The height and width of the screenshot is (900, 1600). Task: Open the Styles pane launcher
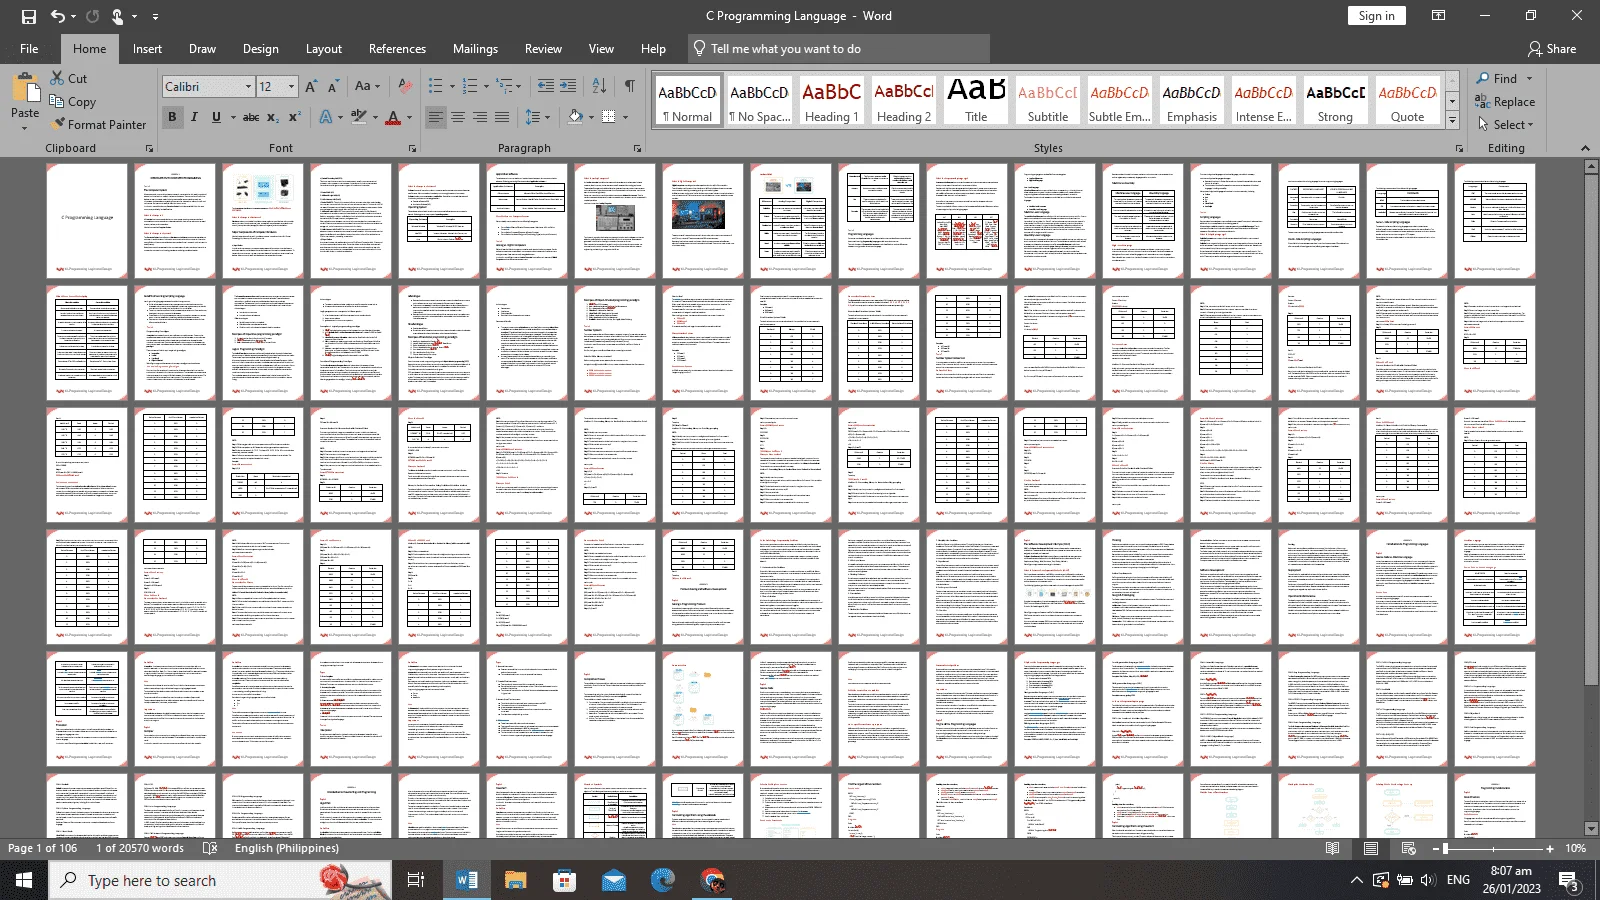tap(1459, 148)
